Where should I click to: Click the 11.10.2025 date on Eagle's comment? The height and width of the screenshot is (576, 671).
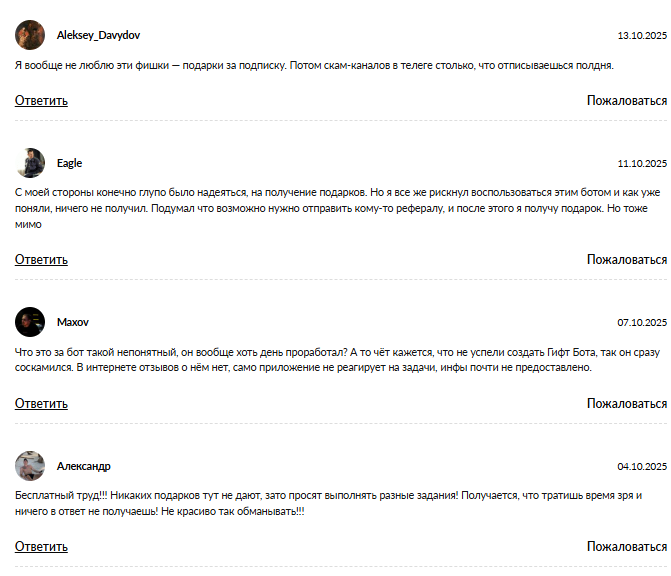tap(642, 163)
